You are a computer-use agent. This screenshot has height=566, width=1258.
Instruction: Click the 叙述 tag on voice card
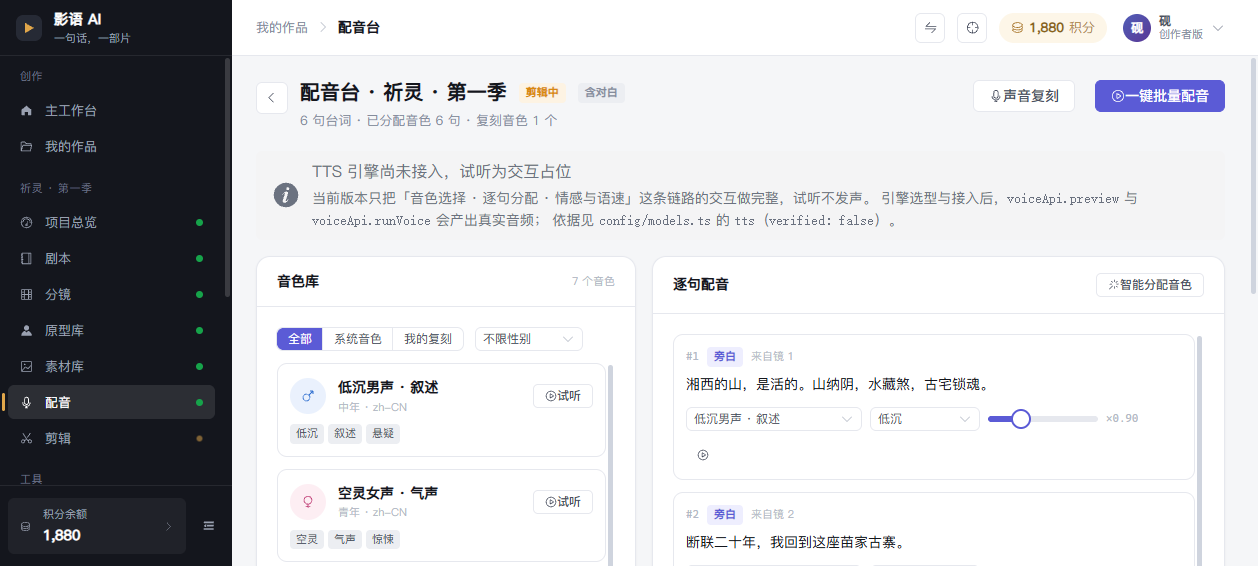(x=345, y=433)
